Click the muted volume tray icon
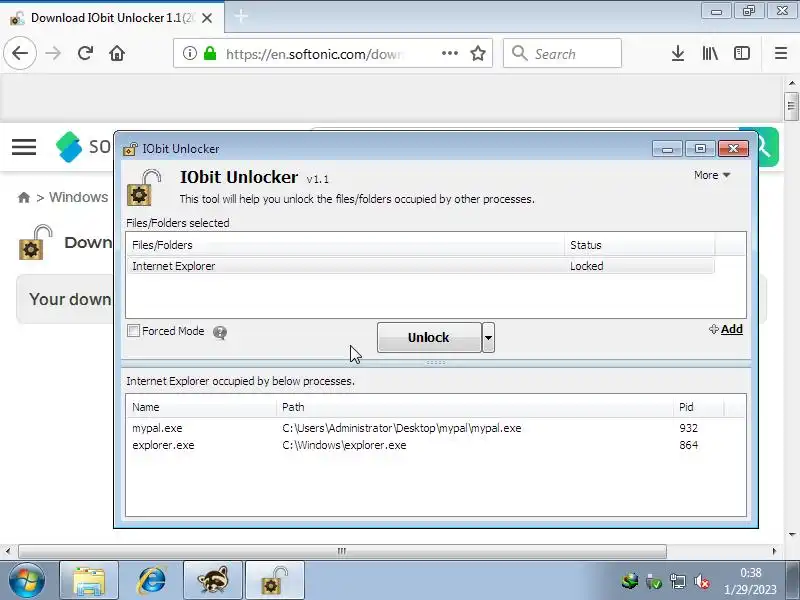Viewport: 800px width, 600px height. [x=703, y=581]
